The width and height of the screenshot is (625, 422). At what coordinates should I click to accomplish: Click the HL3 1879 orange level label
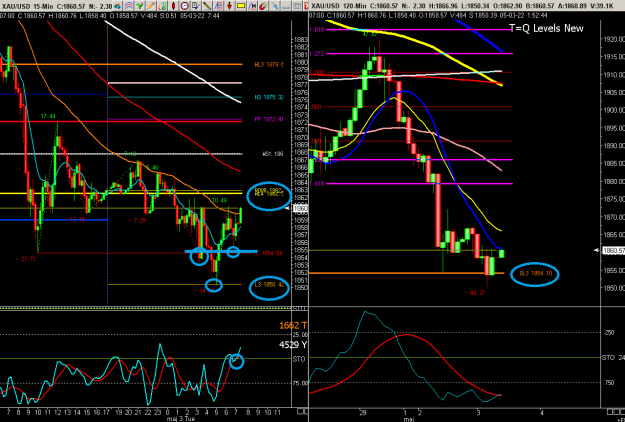click(269, 65)
